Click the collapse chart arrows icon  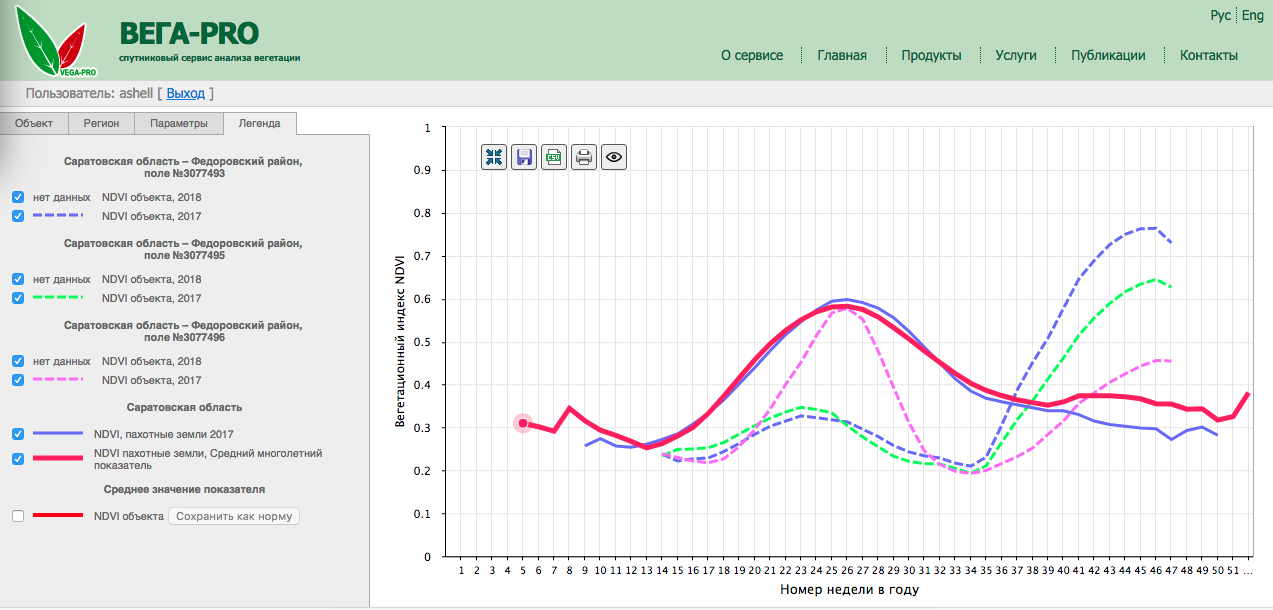[494, 157]
